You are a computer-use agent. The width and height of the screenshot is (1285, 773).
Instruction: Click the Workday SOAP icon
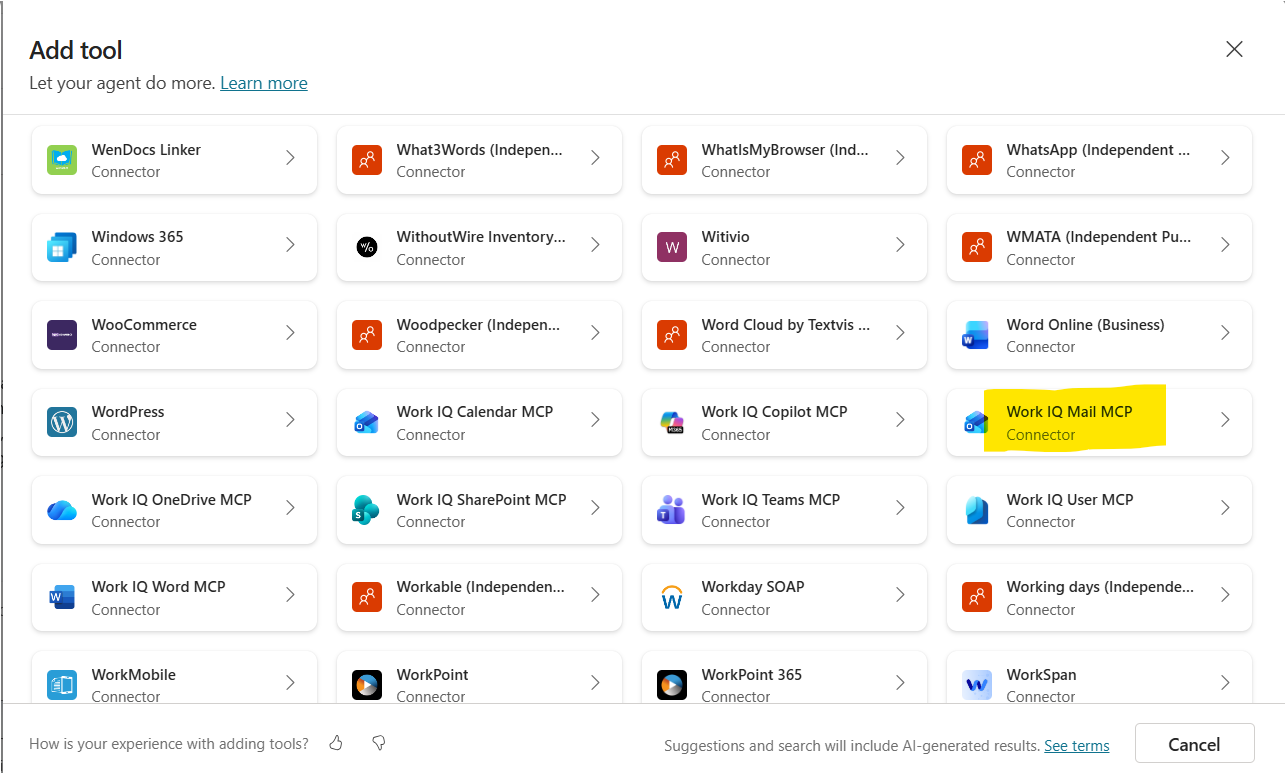[672, 597]
